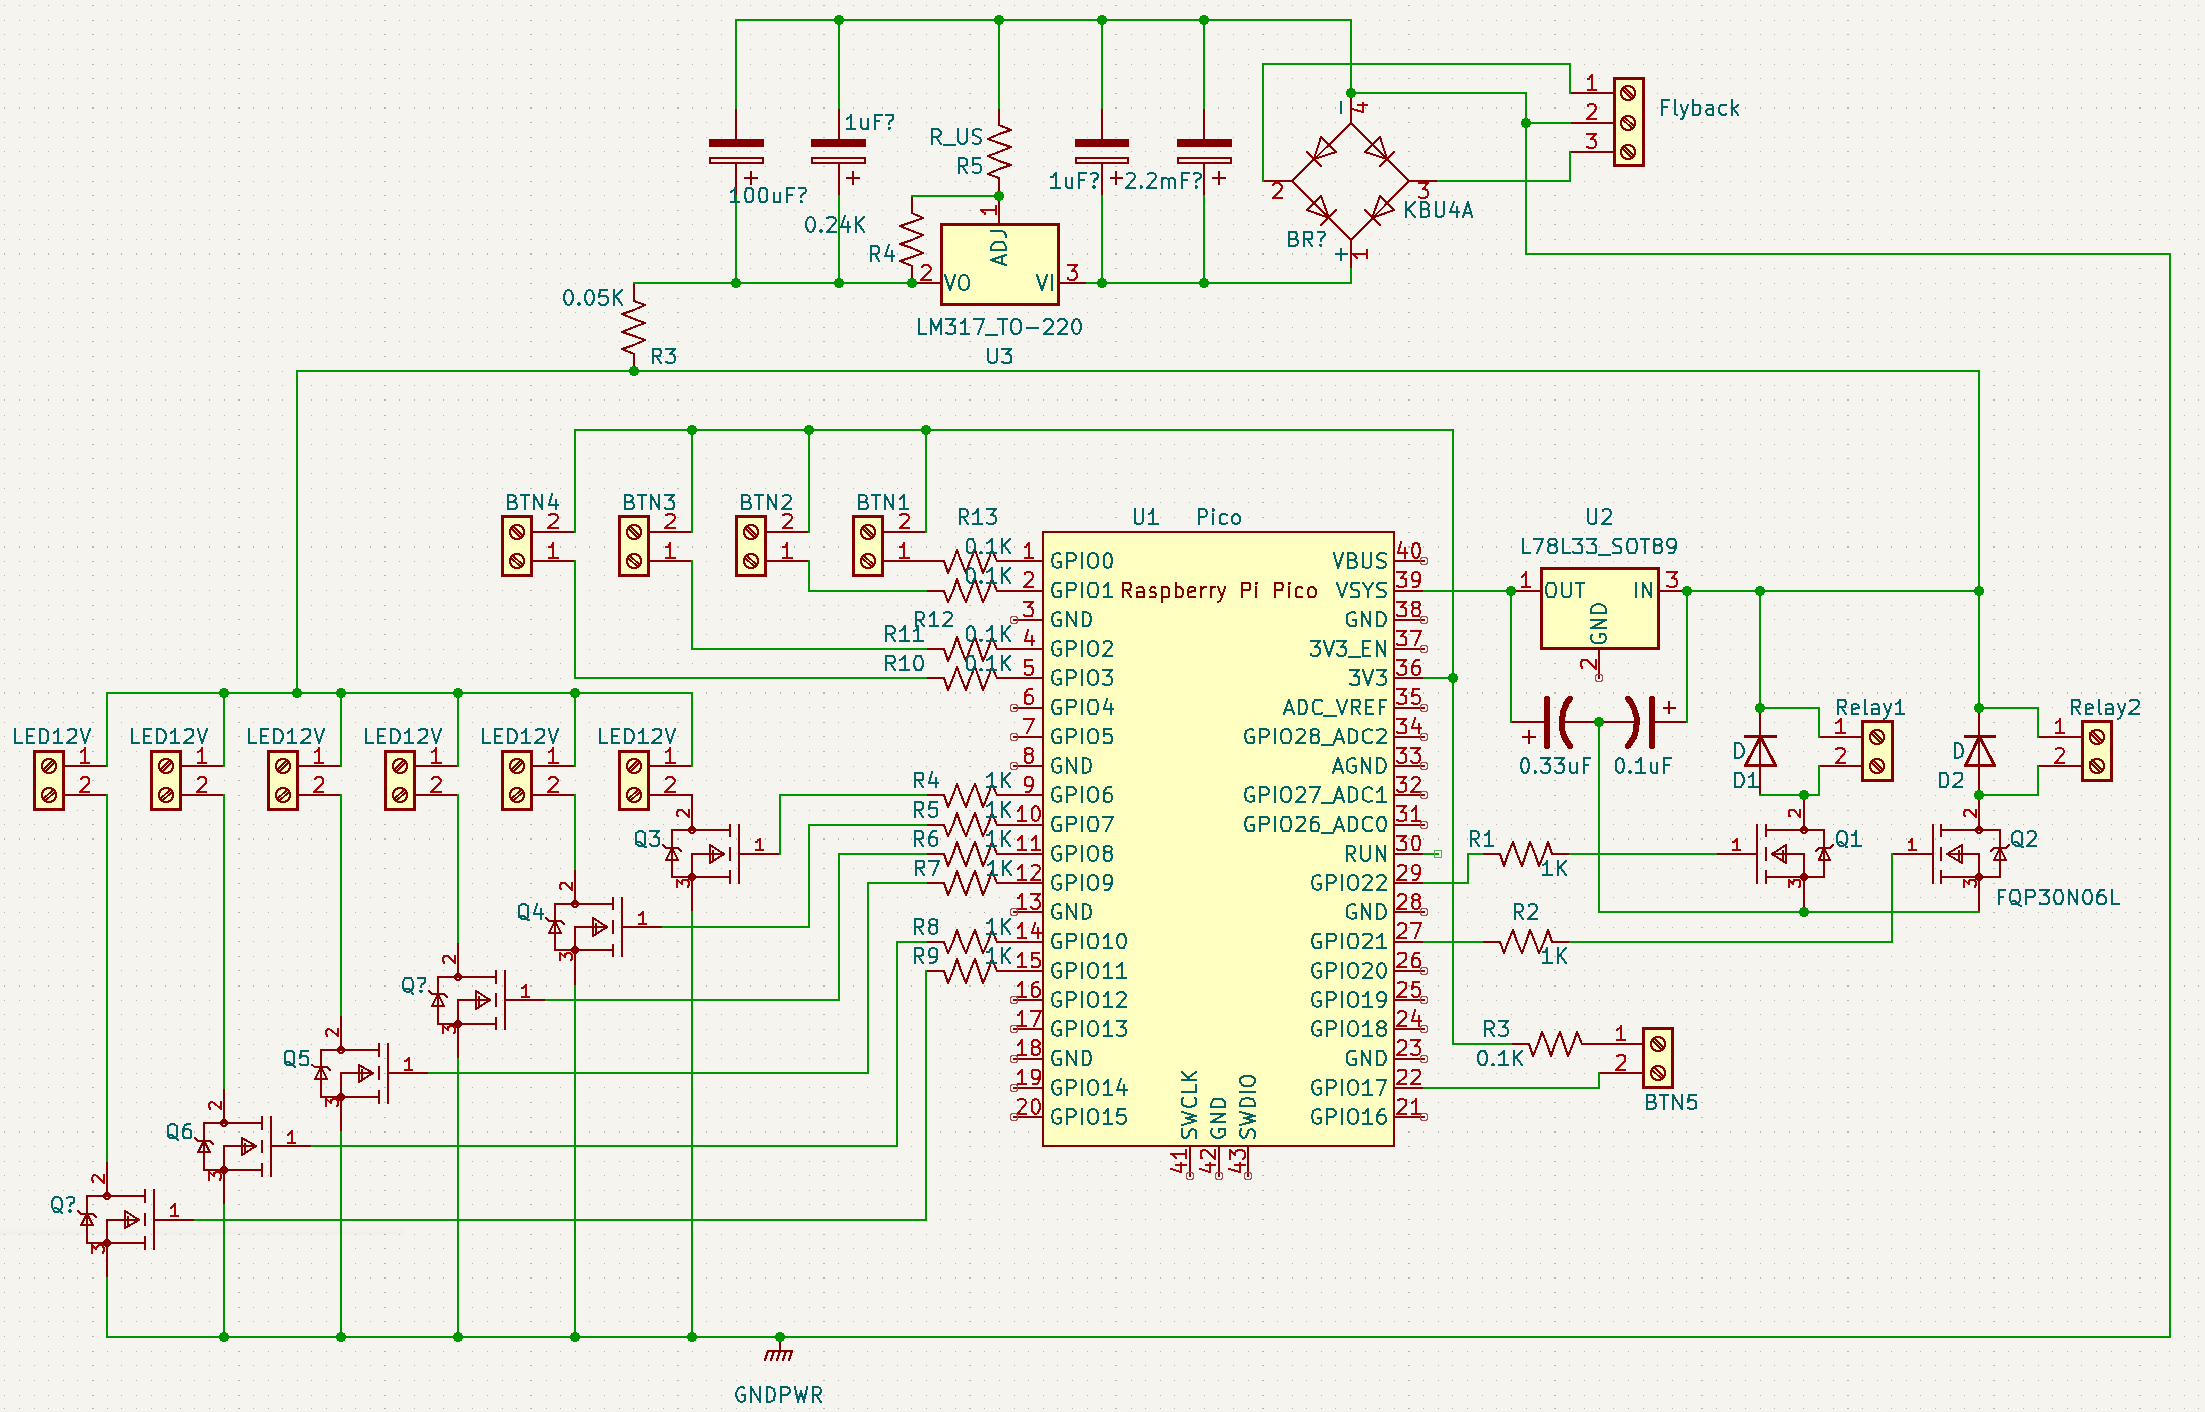The height and width of the screenshot is (1412, 2205).
Task: Select the BTN1 screw terminal connector
Action: pos(867,546)
